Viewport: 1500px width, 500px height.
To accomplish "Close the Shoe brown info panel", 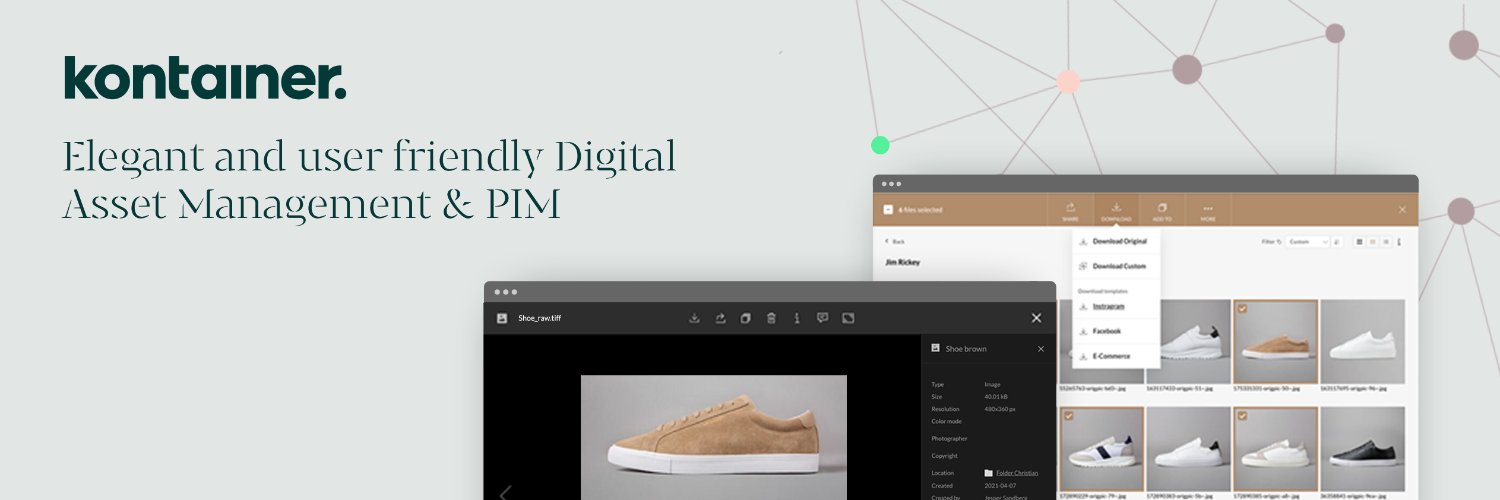I will click(1040, 349).
